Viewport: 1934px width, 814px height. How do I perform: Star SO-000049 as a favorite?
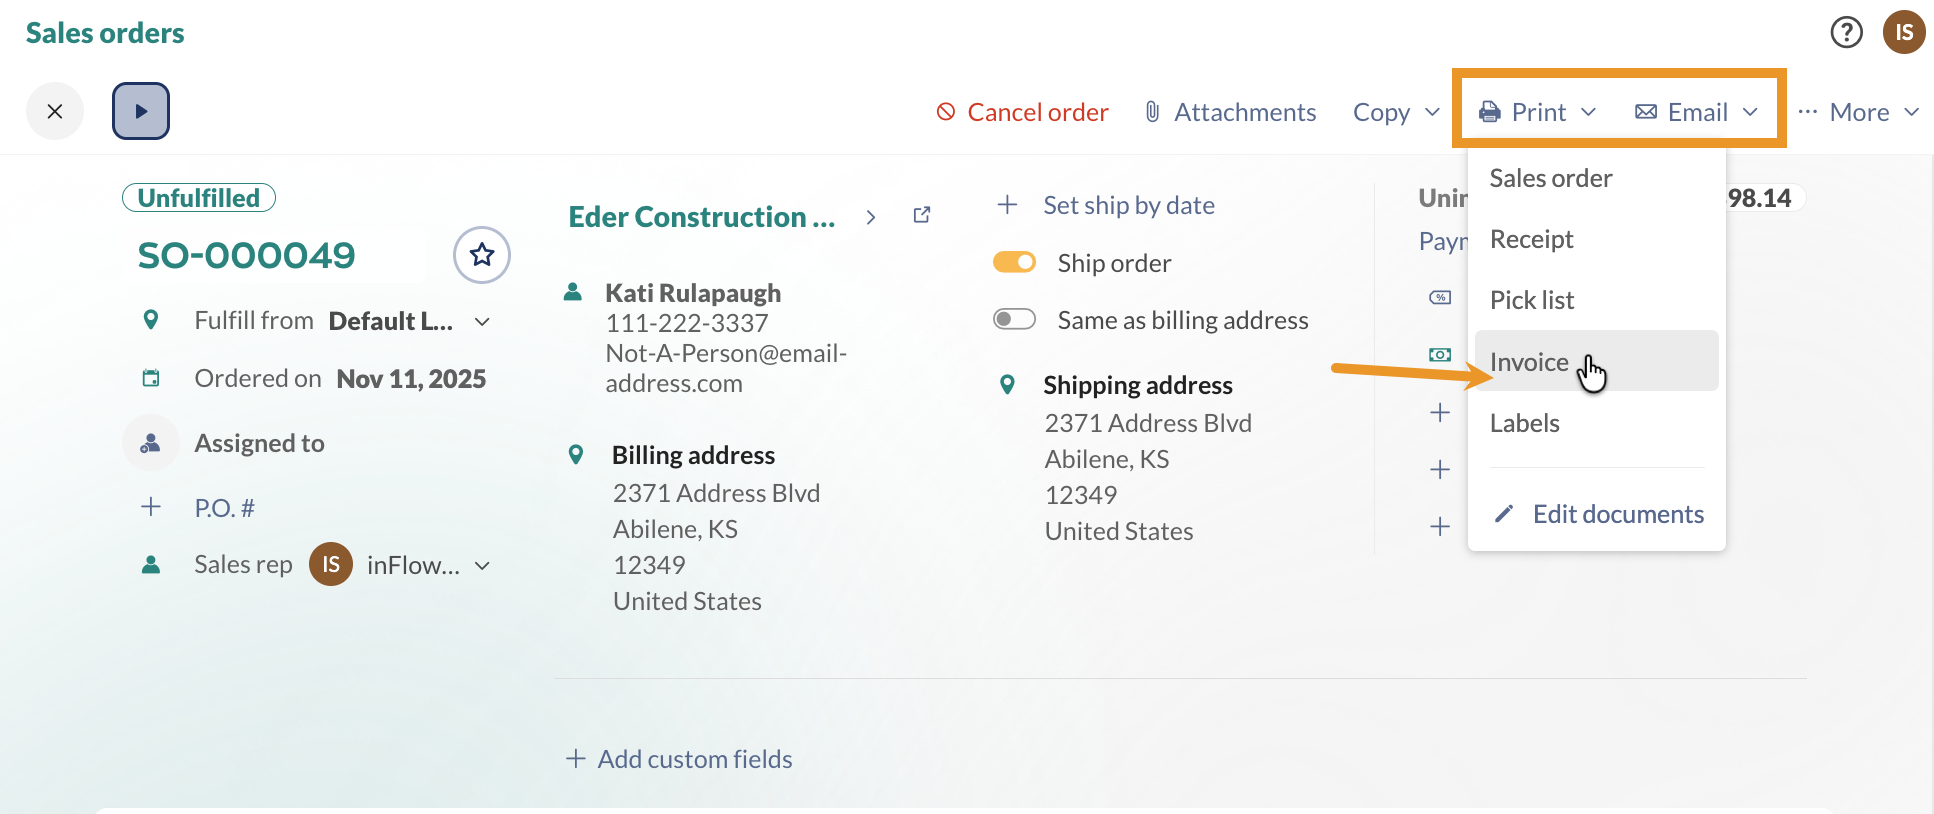coord(482,256)
